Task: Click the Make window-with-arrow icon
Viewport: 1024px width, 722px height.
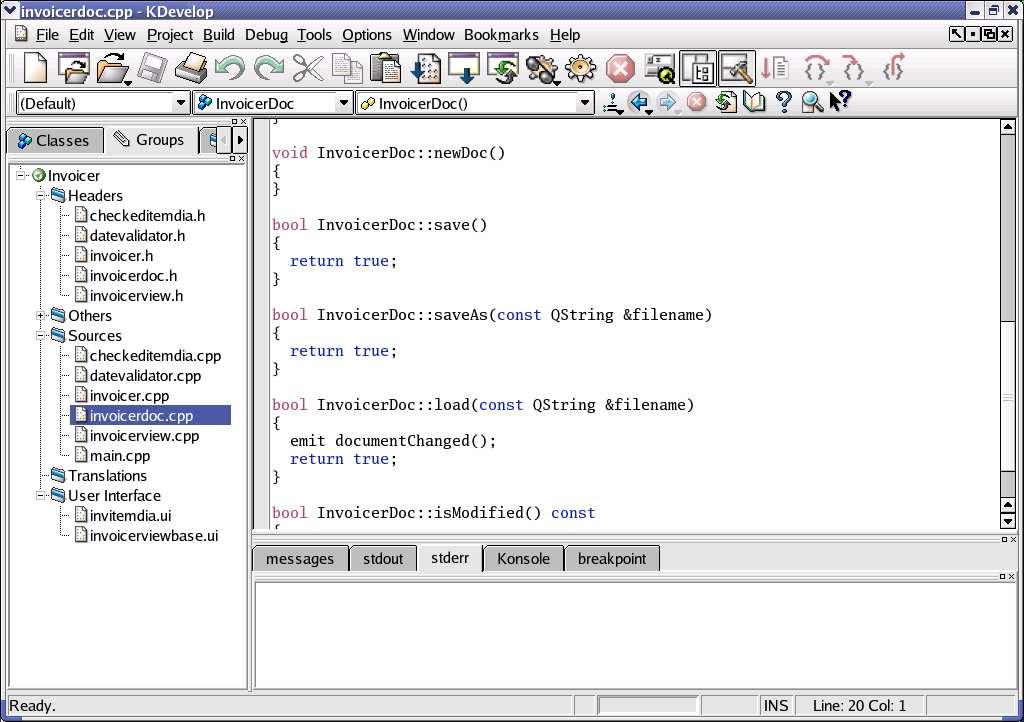Action: pos(464,68)
